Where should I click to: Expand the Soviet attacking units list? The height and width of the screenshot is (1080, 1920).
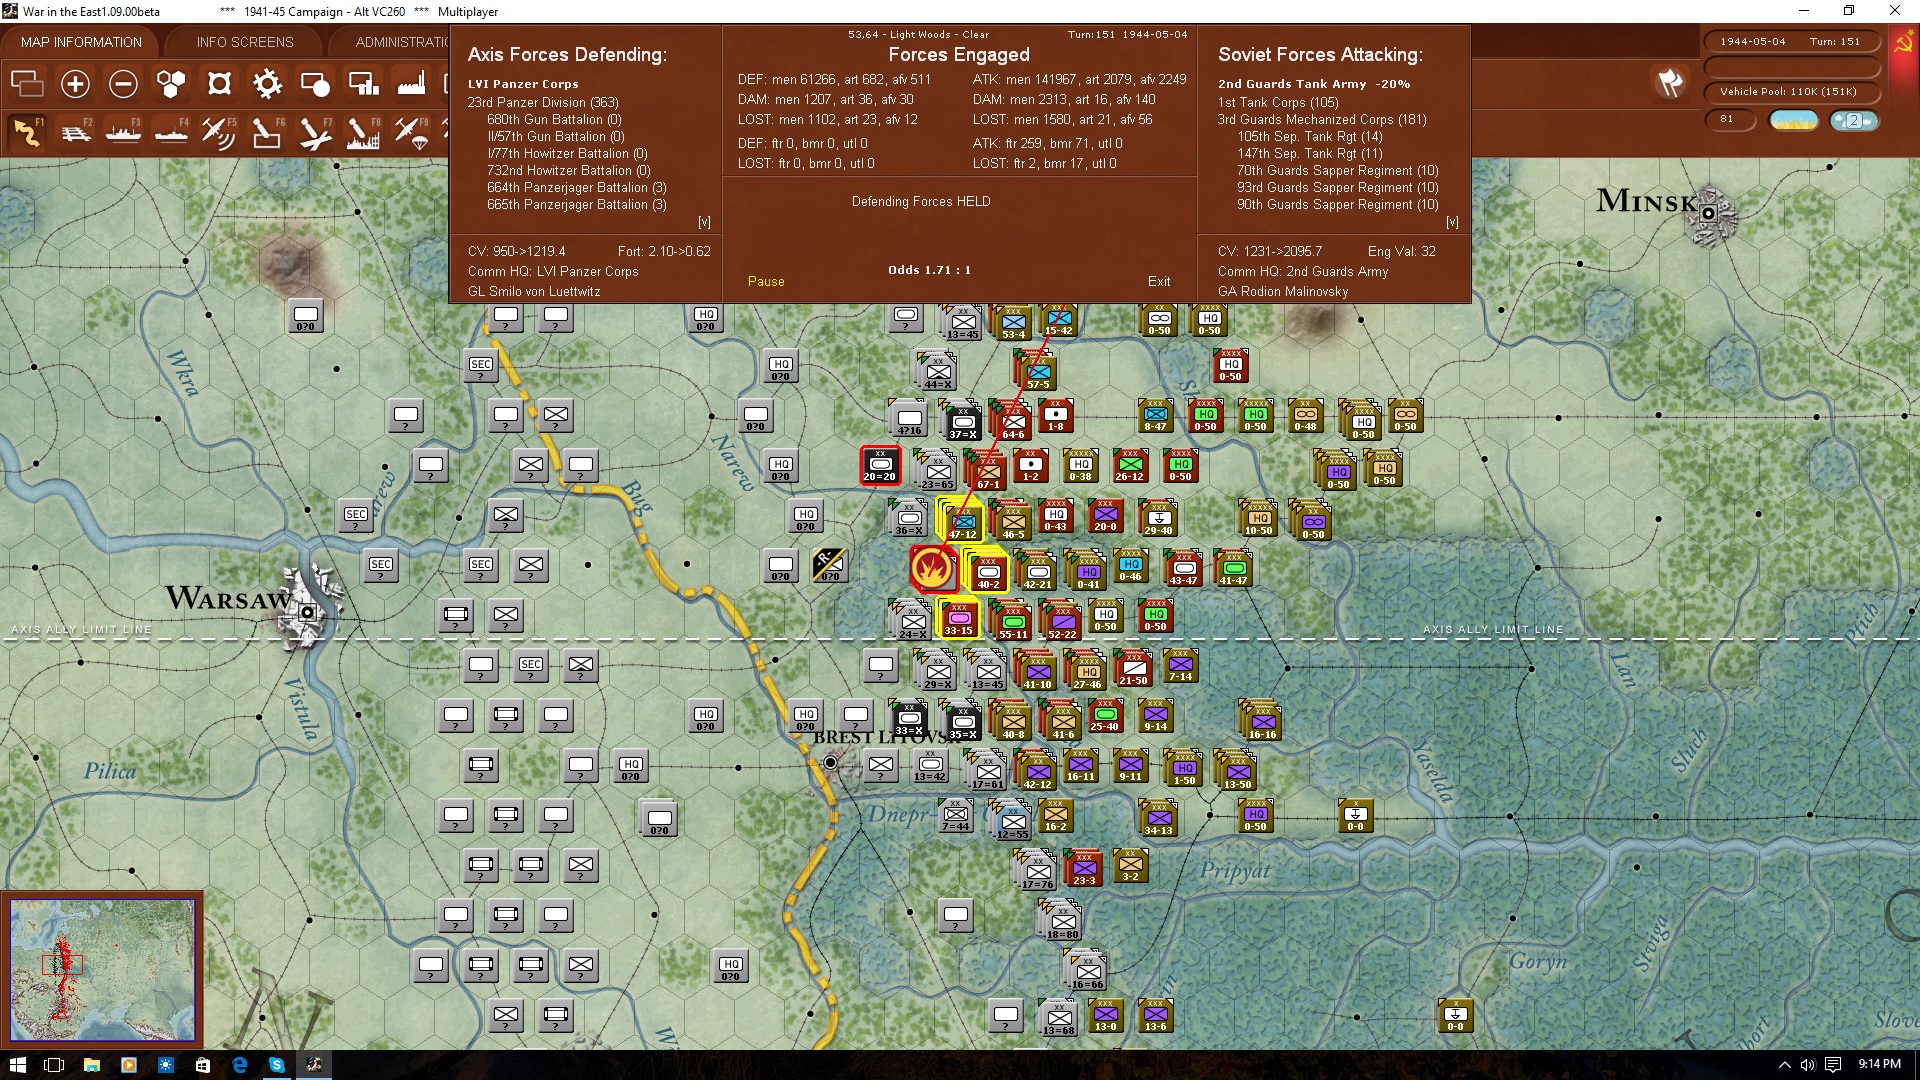(x=1452, y=222)
